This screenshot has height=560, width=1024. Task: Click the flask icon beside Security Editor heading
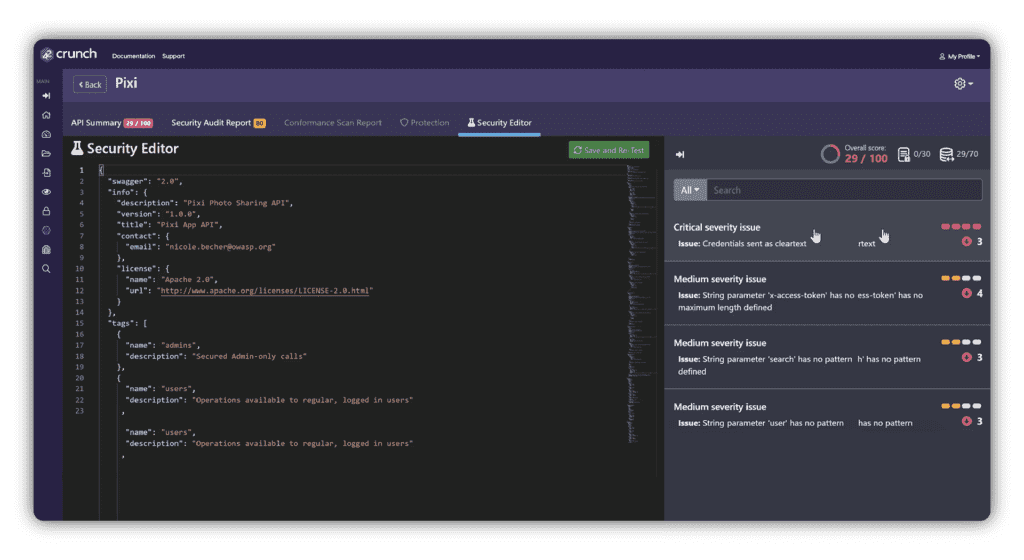point(77,148)
